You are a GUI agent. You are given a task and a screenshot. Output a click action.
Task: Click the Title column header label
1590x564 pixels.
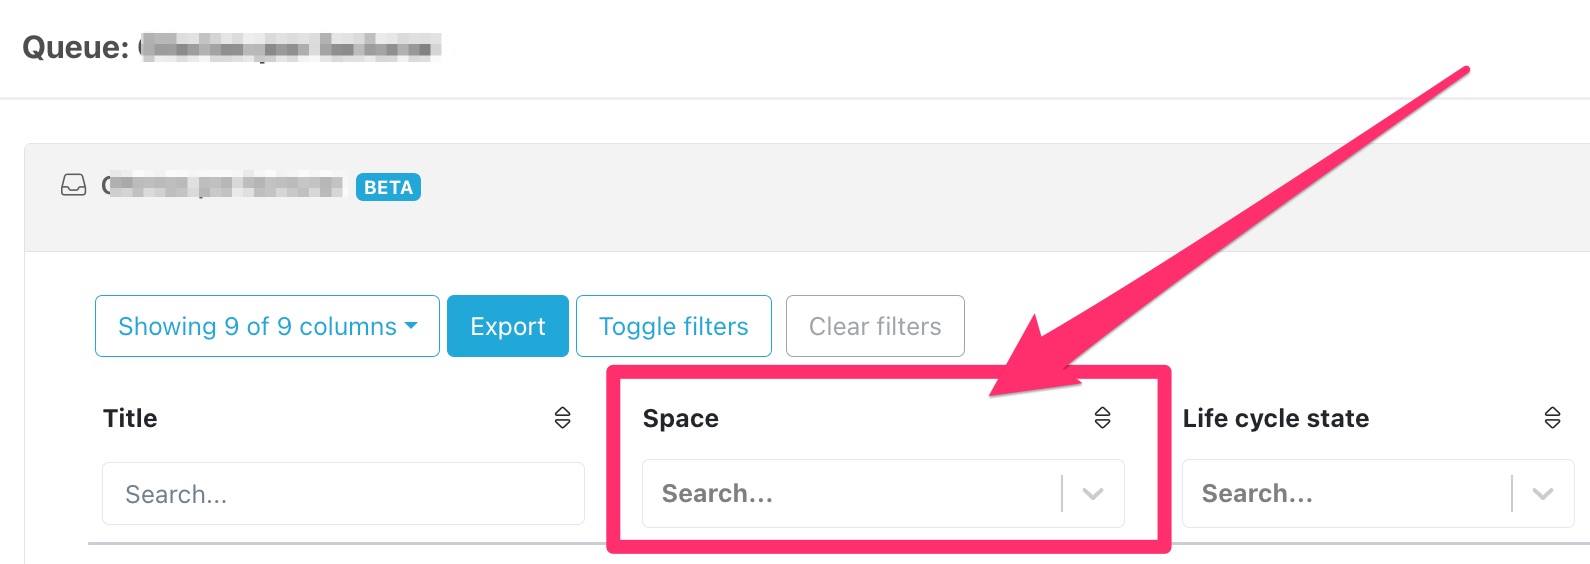(x=130, y=418)
